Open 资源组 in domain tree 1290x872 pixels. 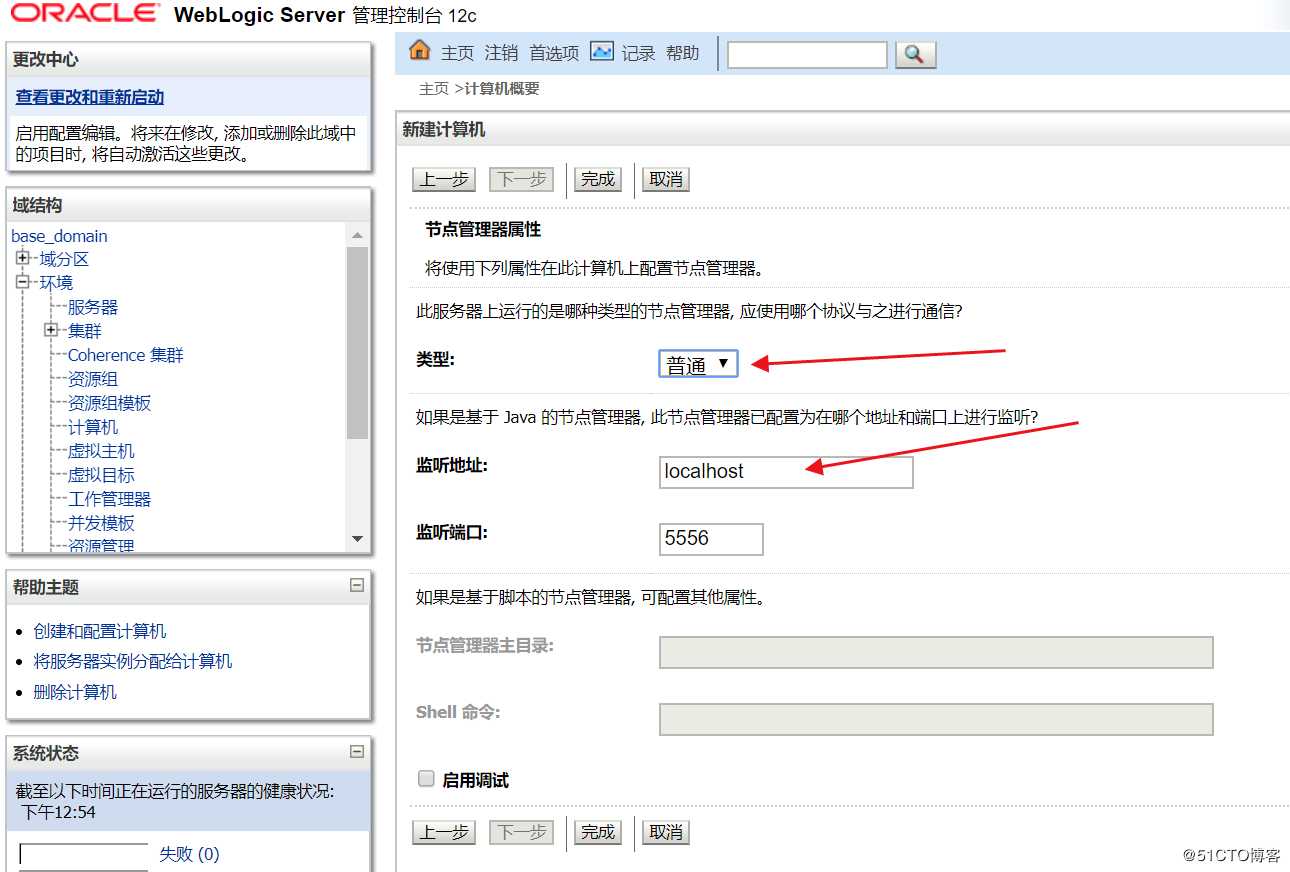tap(93, 379)
